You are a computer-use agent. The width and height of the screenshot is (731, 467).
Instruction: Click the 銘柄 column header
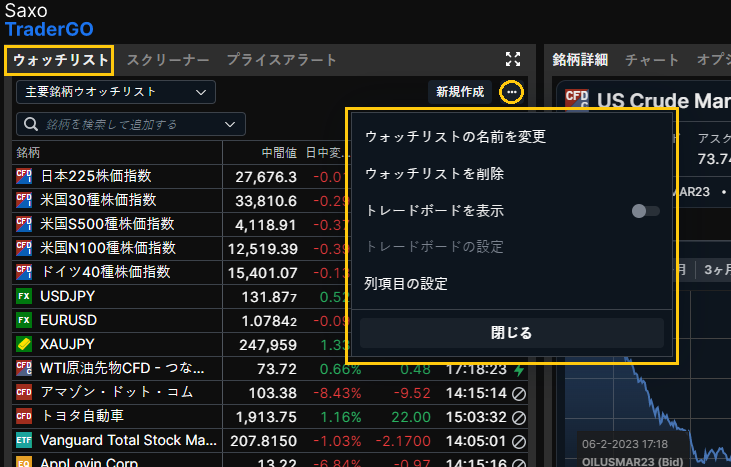click(28, 153)
